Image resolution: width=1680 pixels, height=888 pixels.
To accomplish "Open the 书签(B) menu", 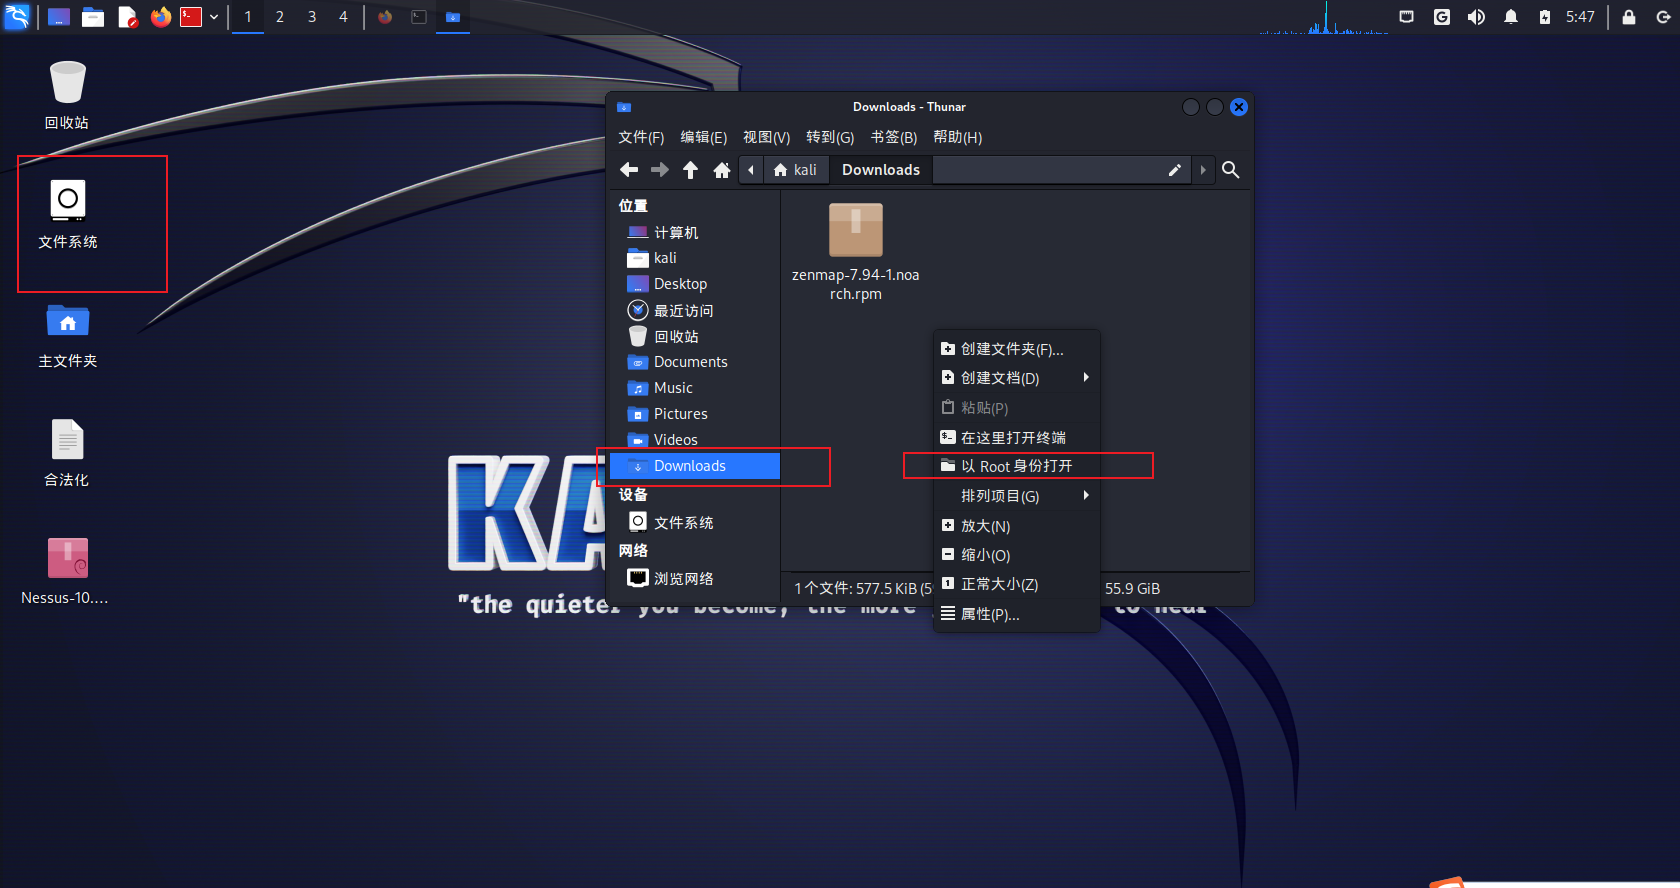I will point(894,137).
